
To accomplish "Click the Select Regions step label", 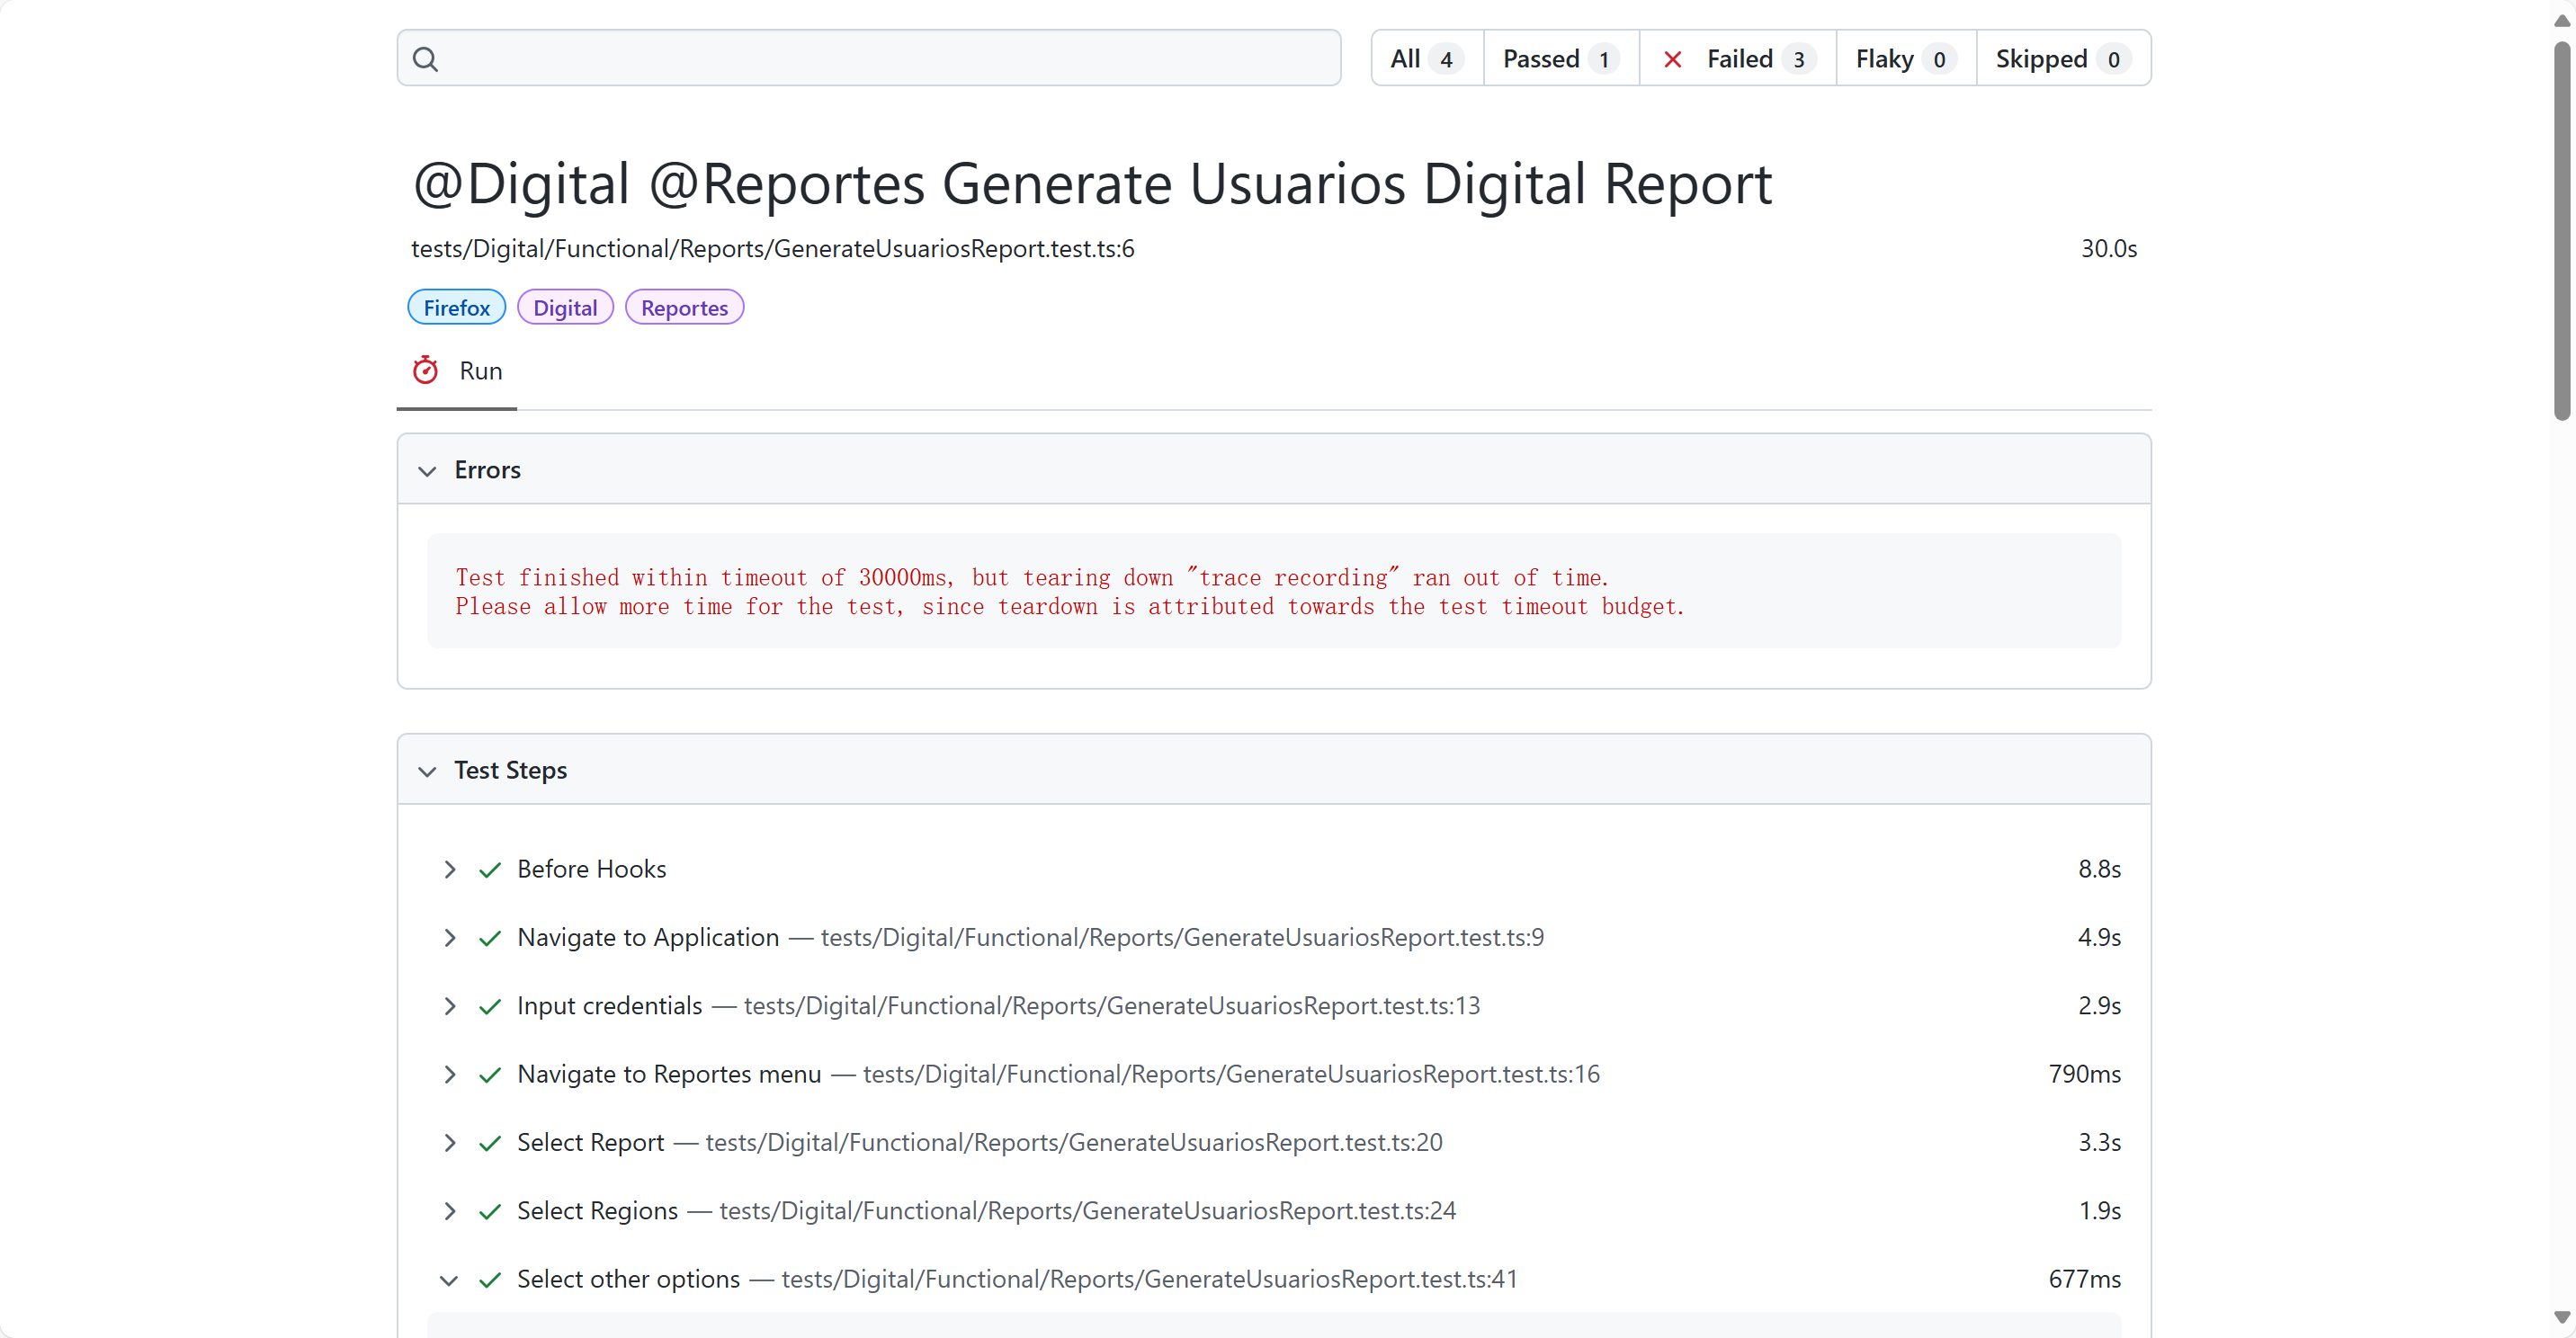I will pyautogui.click(x=598, y=1211).
